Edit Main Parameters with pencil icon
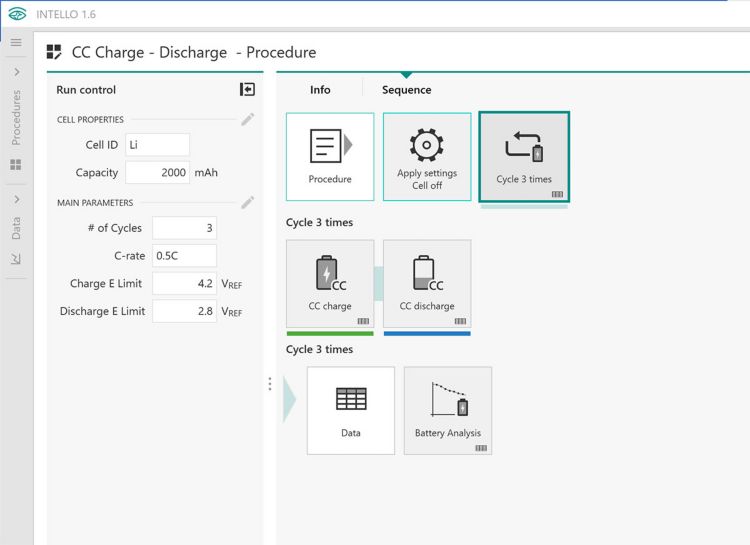750x545 pixels. [x=247, y=203]
